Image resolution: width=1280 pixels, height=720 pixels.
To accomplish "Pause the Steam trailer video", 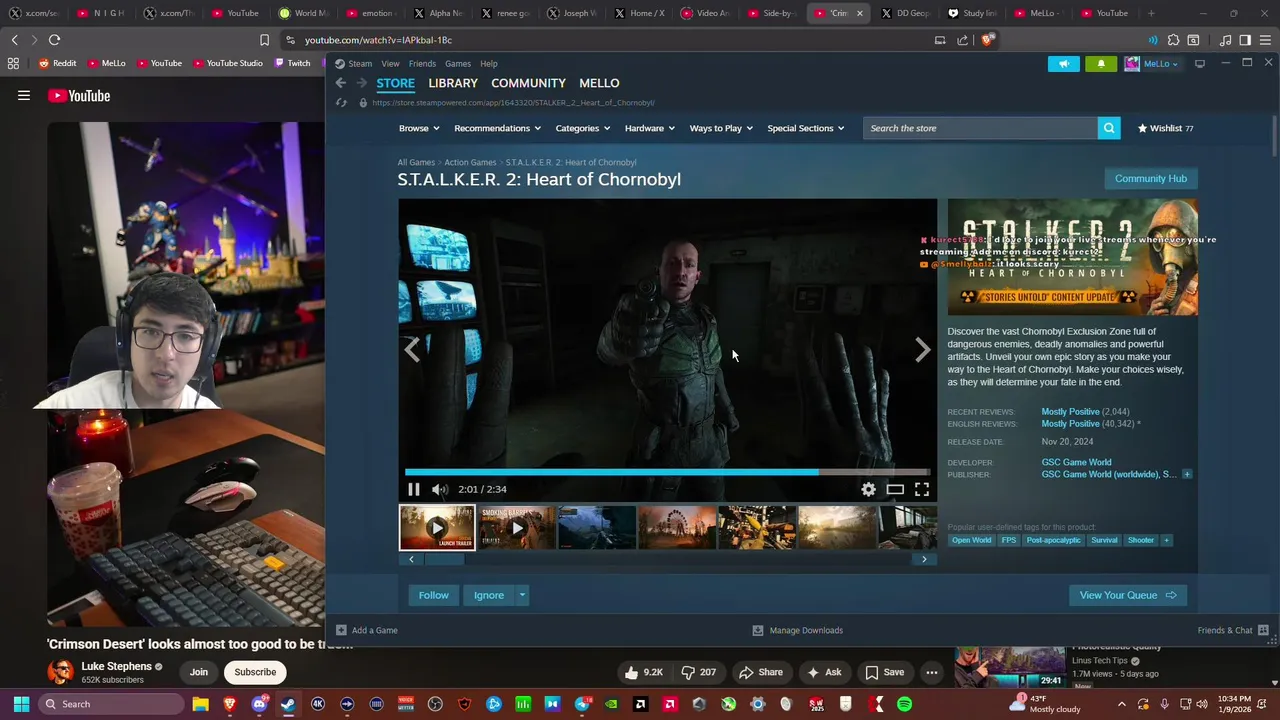I will point(413,489).
